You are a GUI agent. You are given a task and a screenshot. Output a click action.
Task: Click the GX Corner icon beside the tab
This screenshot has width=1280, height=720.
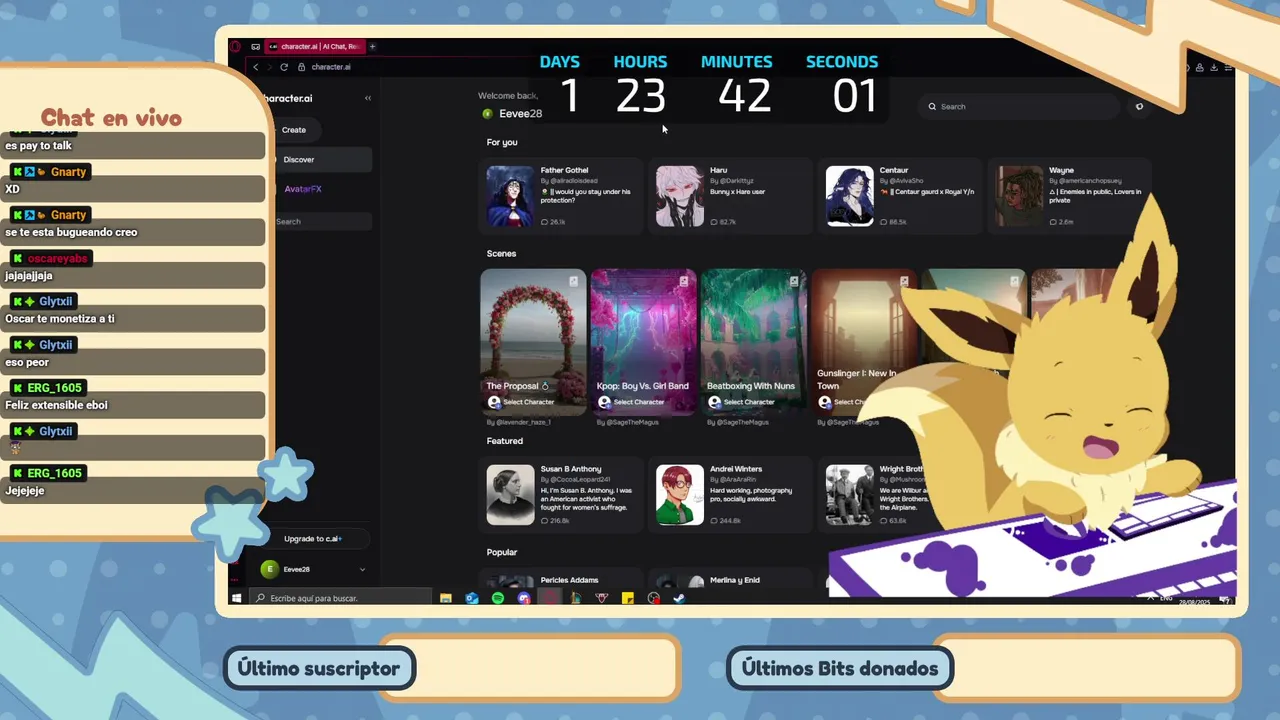pyautogui.click(x=255, y=46)
